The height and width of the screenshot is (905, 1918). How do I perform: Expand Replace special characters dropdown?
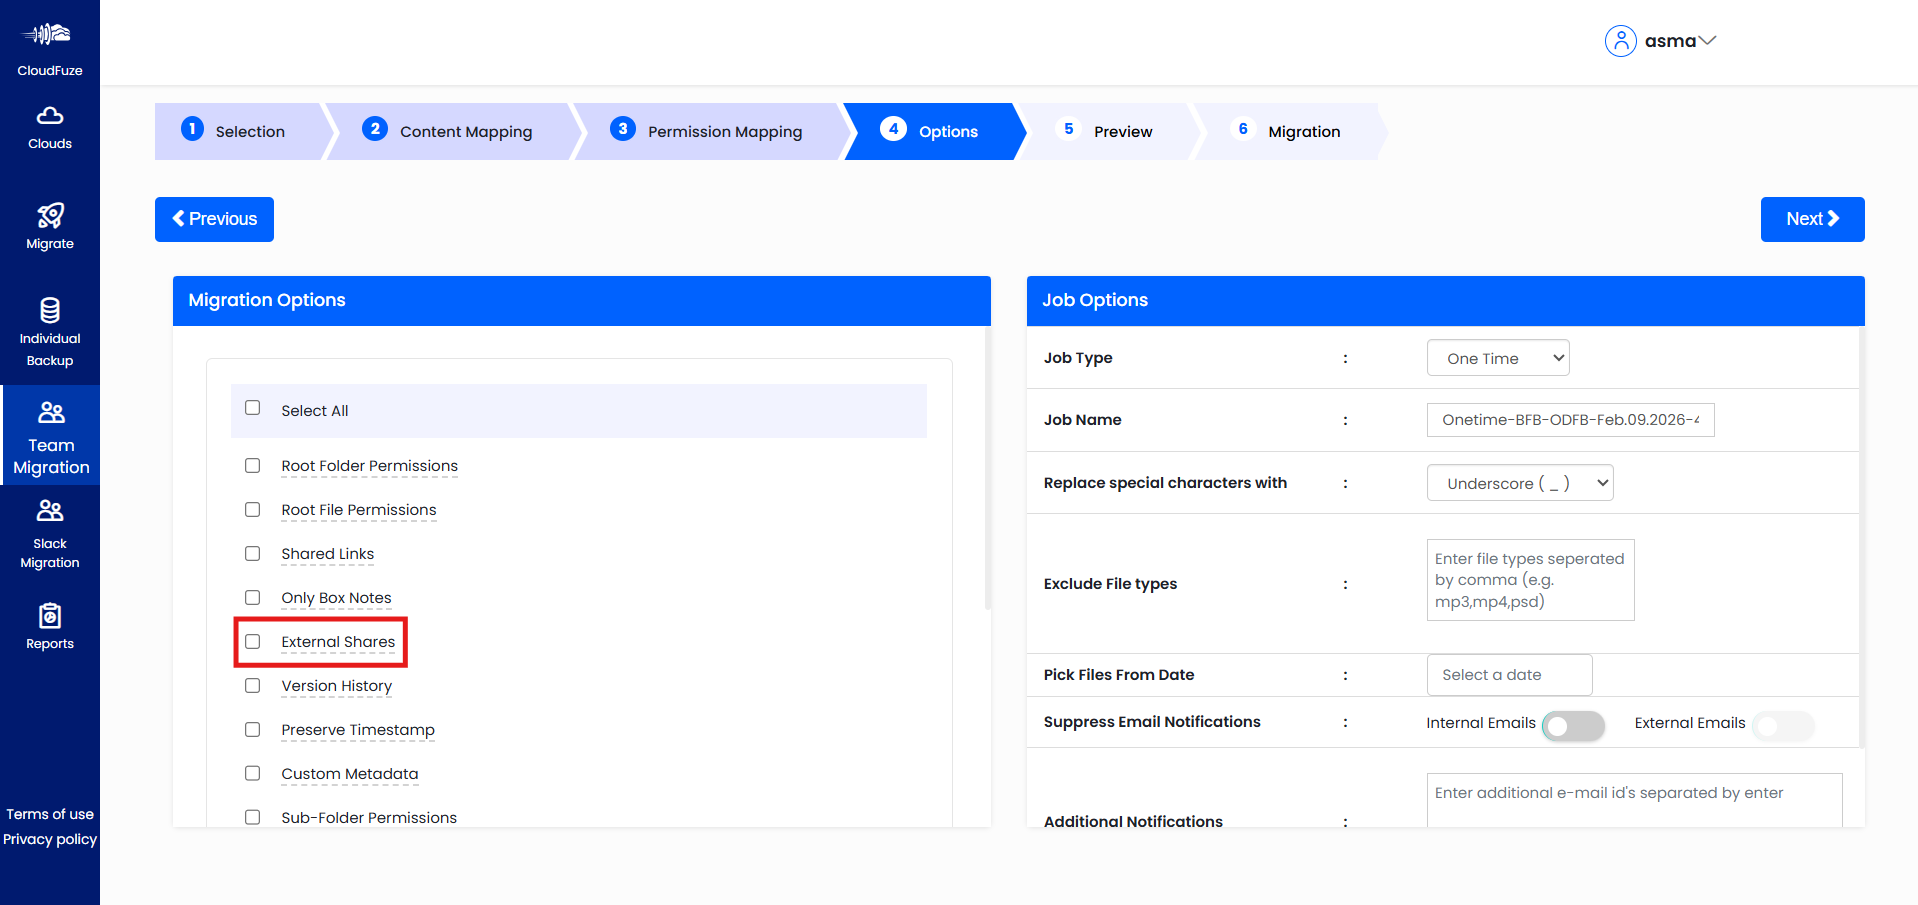tap(1519, 483)
